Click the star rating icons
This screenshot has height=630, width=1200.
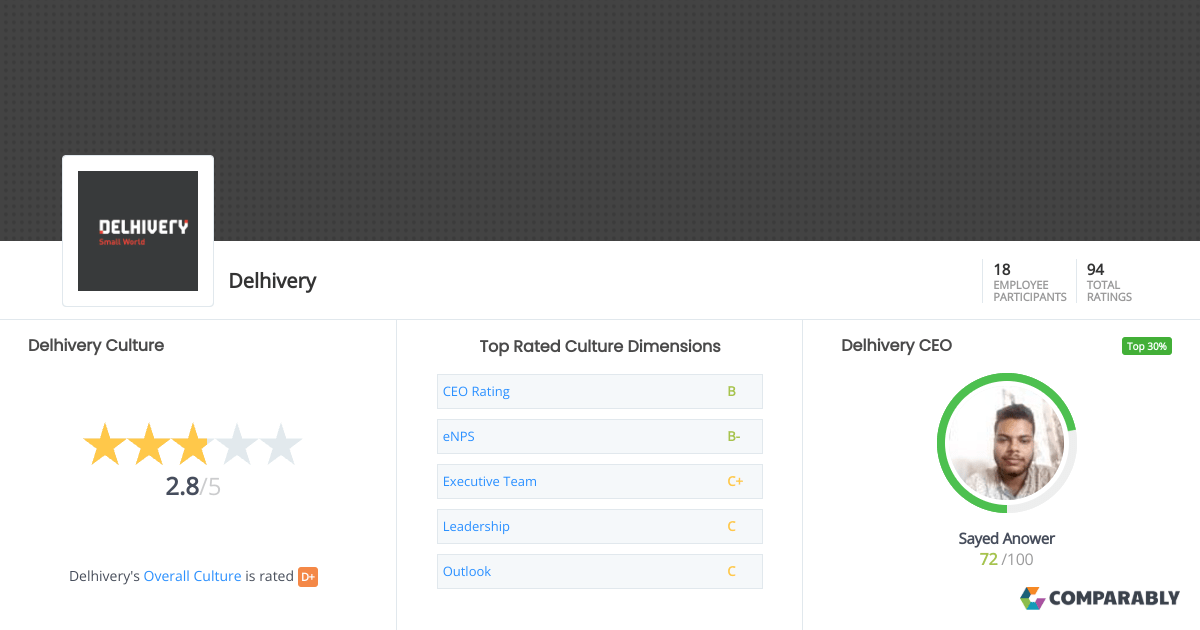(192, 444)
